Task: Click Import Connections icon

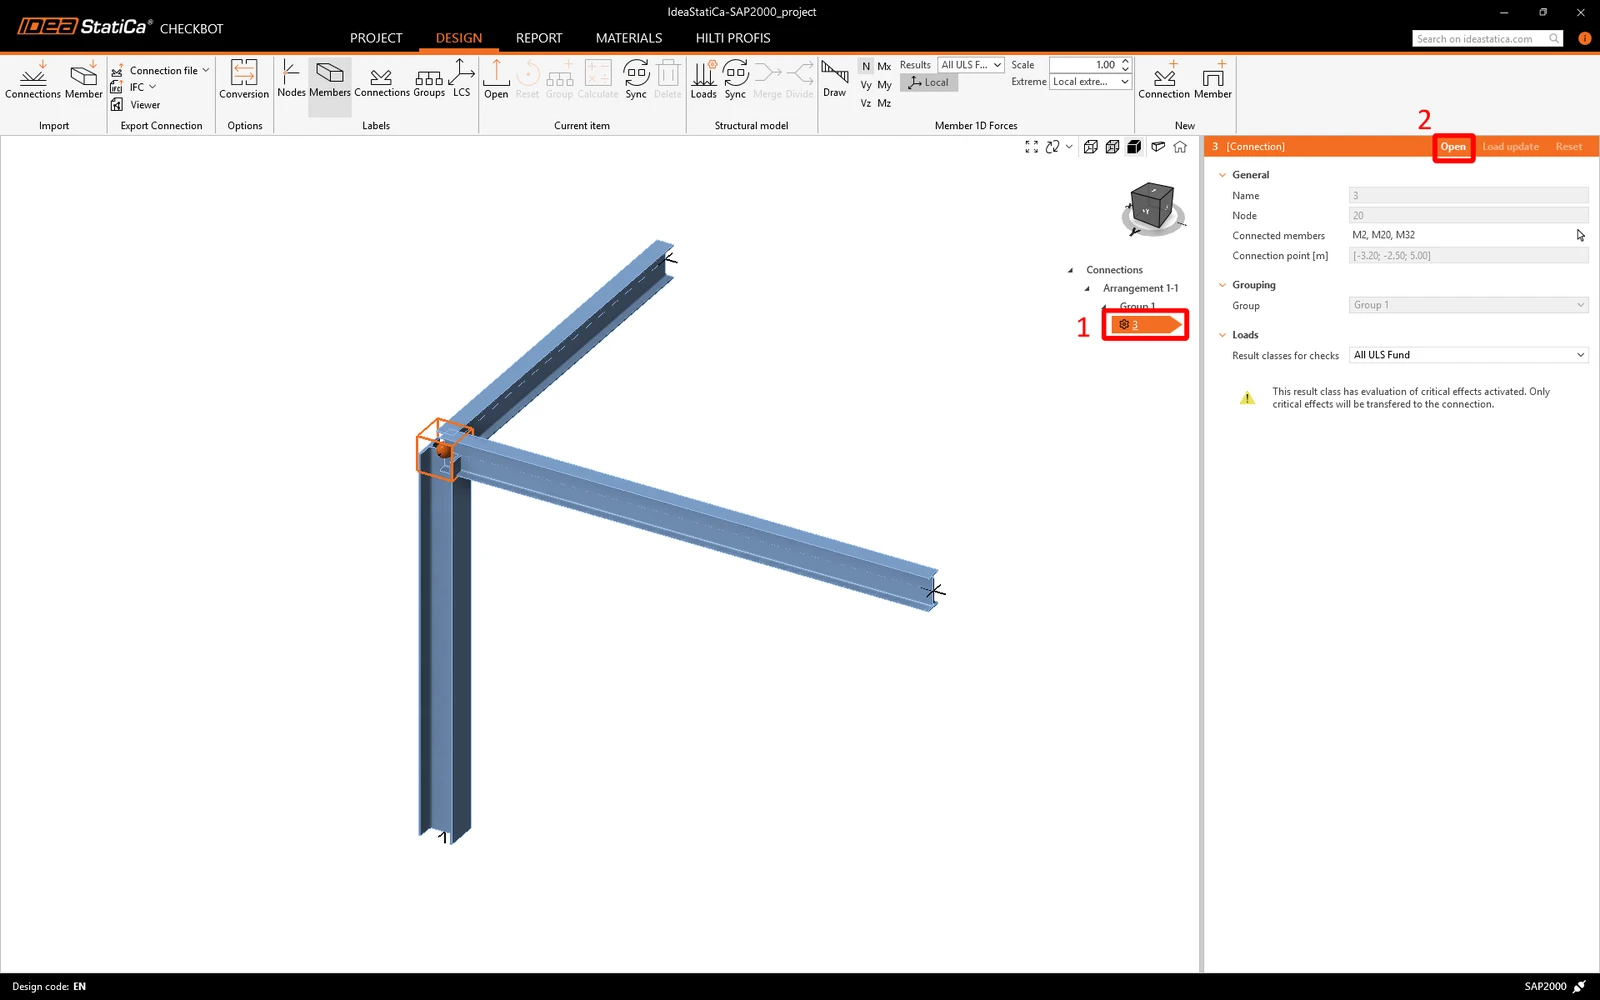Action: 33,79
